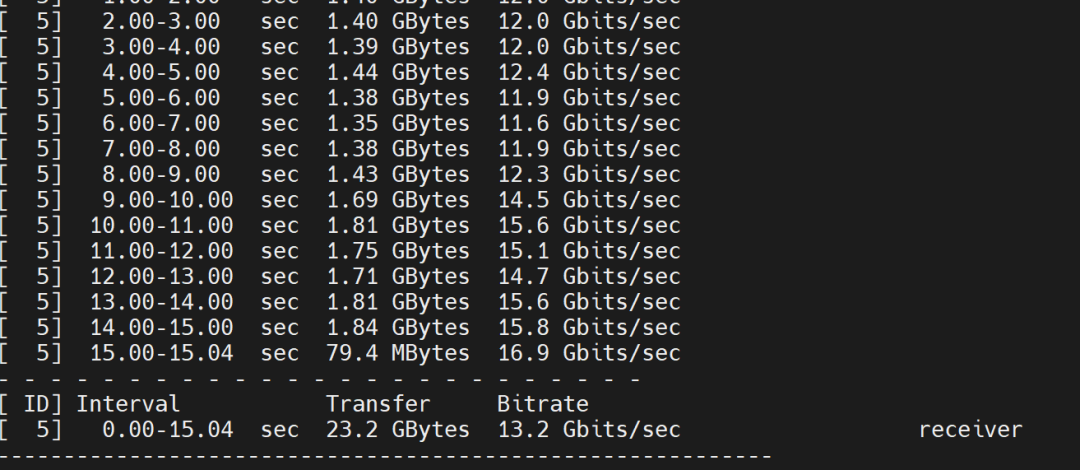Click the 0.00-15.04 summary interval
The height and width of the screenshot is (470, 1080).
click(168, 429)
